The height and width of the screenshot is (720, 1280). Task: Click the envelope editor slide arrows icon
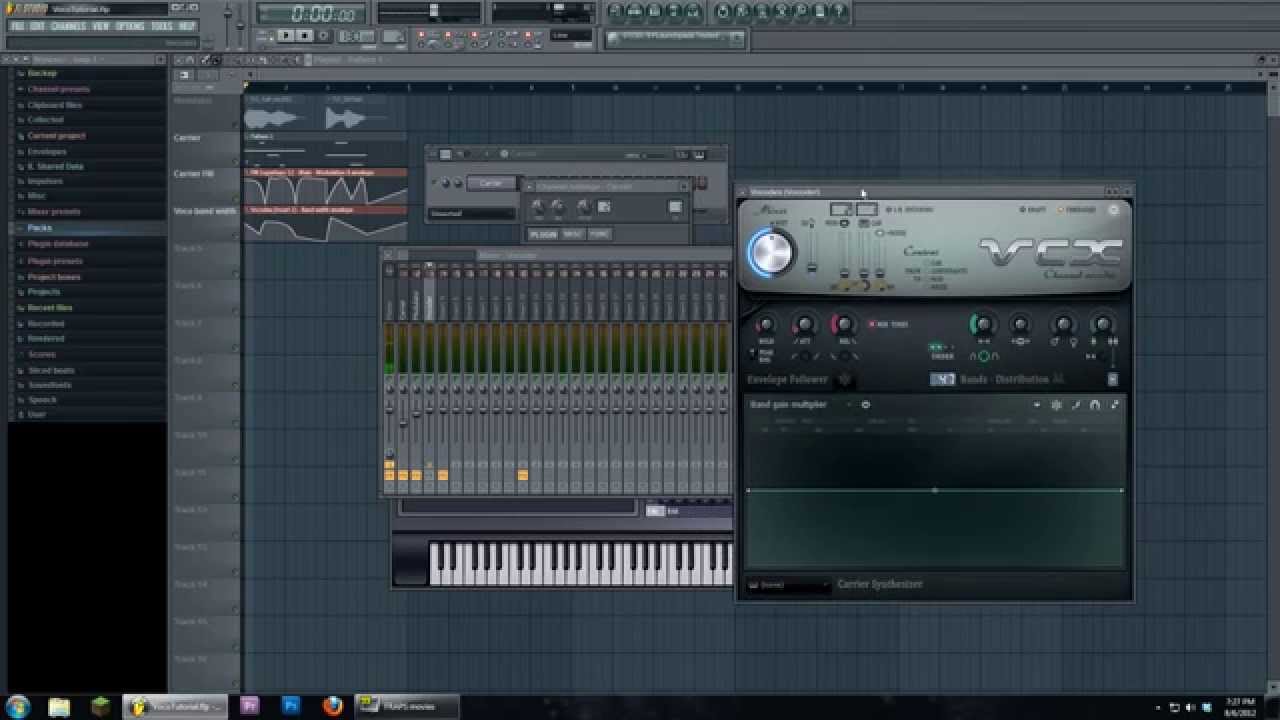coord(1114,405)
